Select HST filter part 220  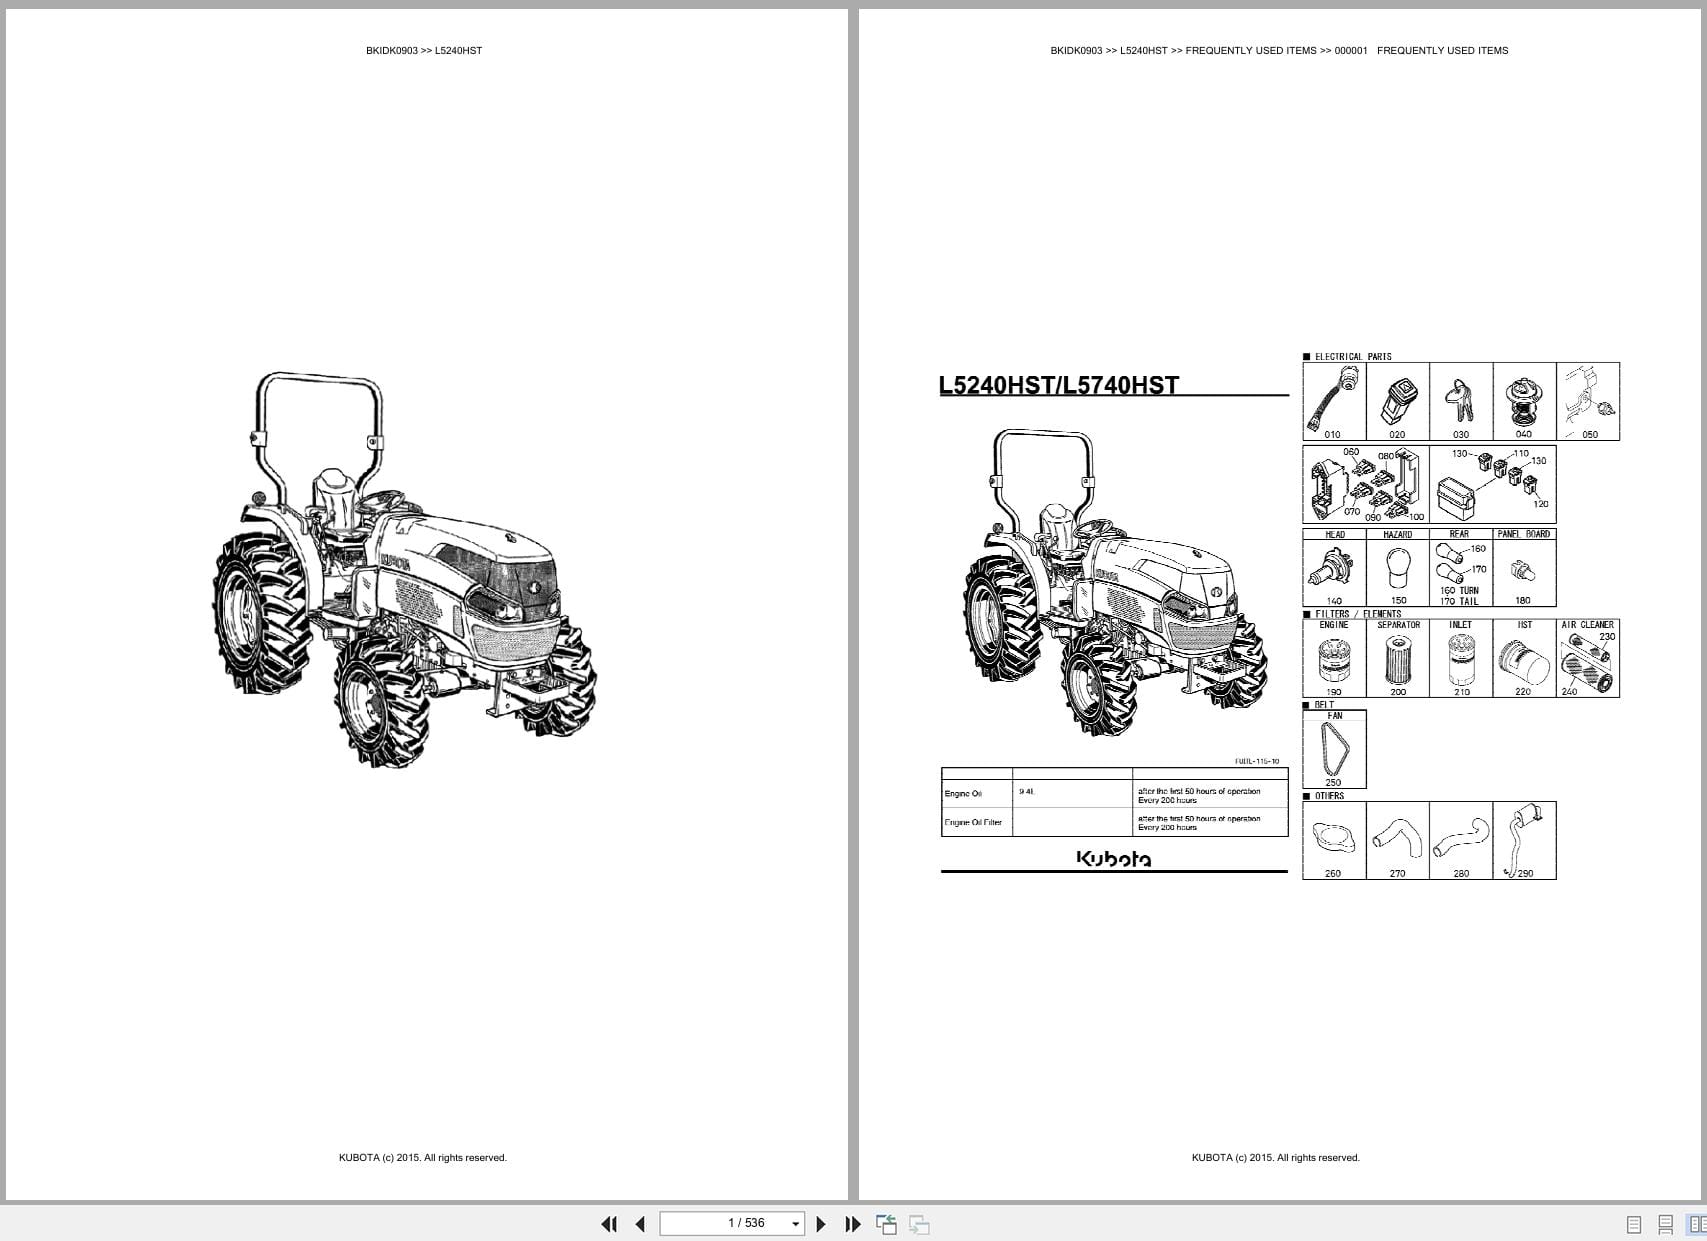(x=1524, y=658)
